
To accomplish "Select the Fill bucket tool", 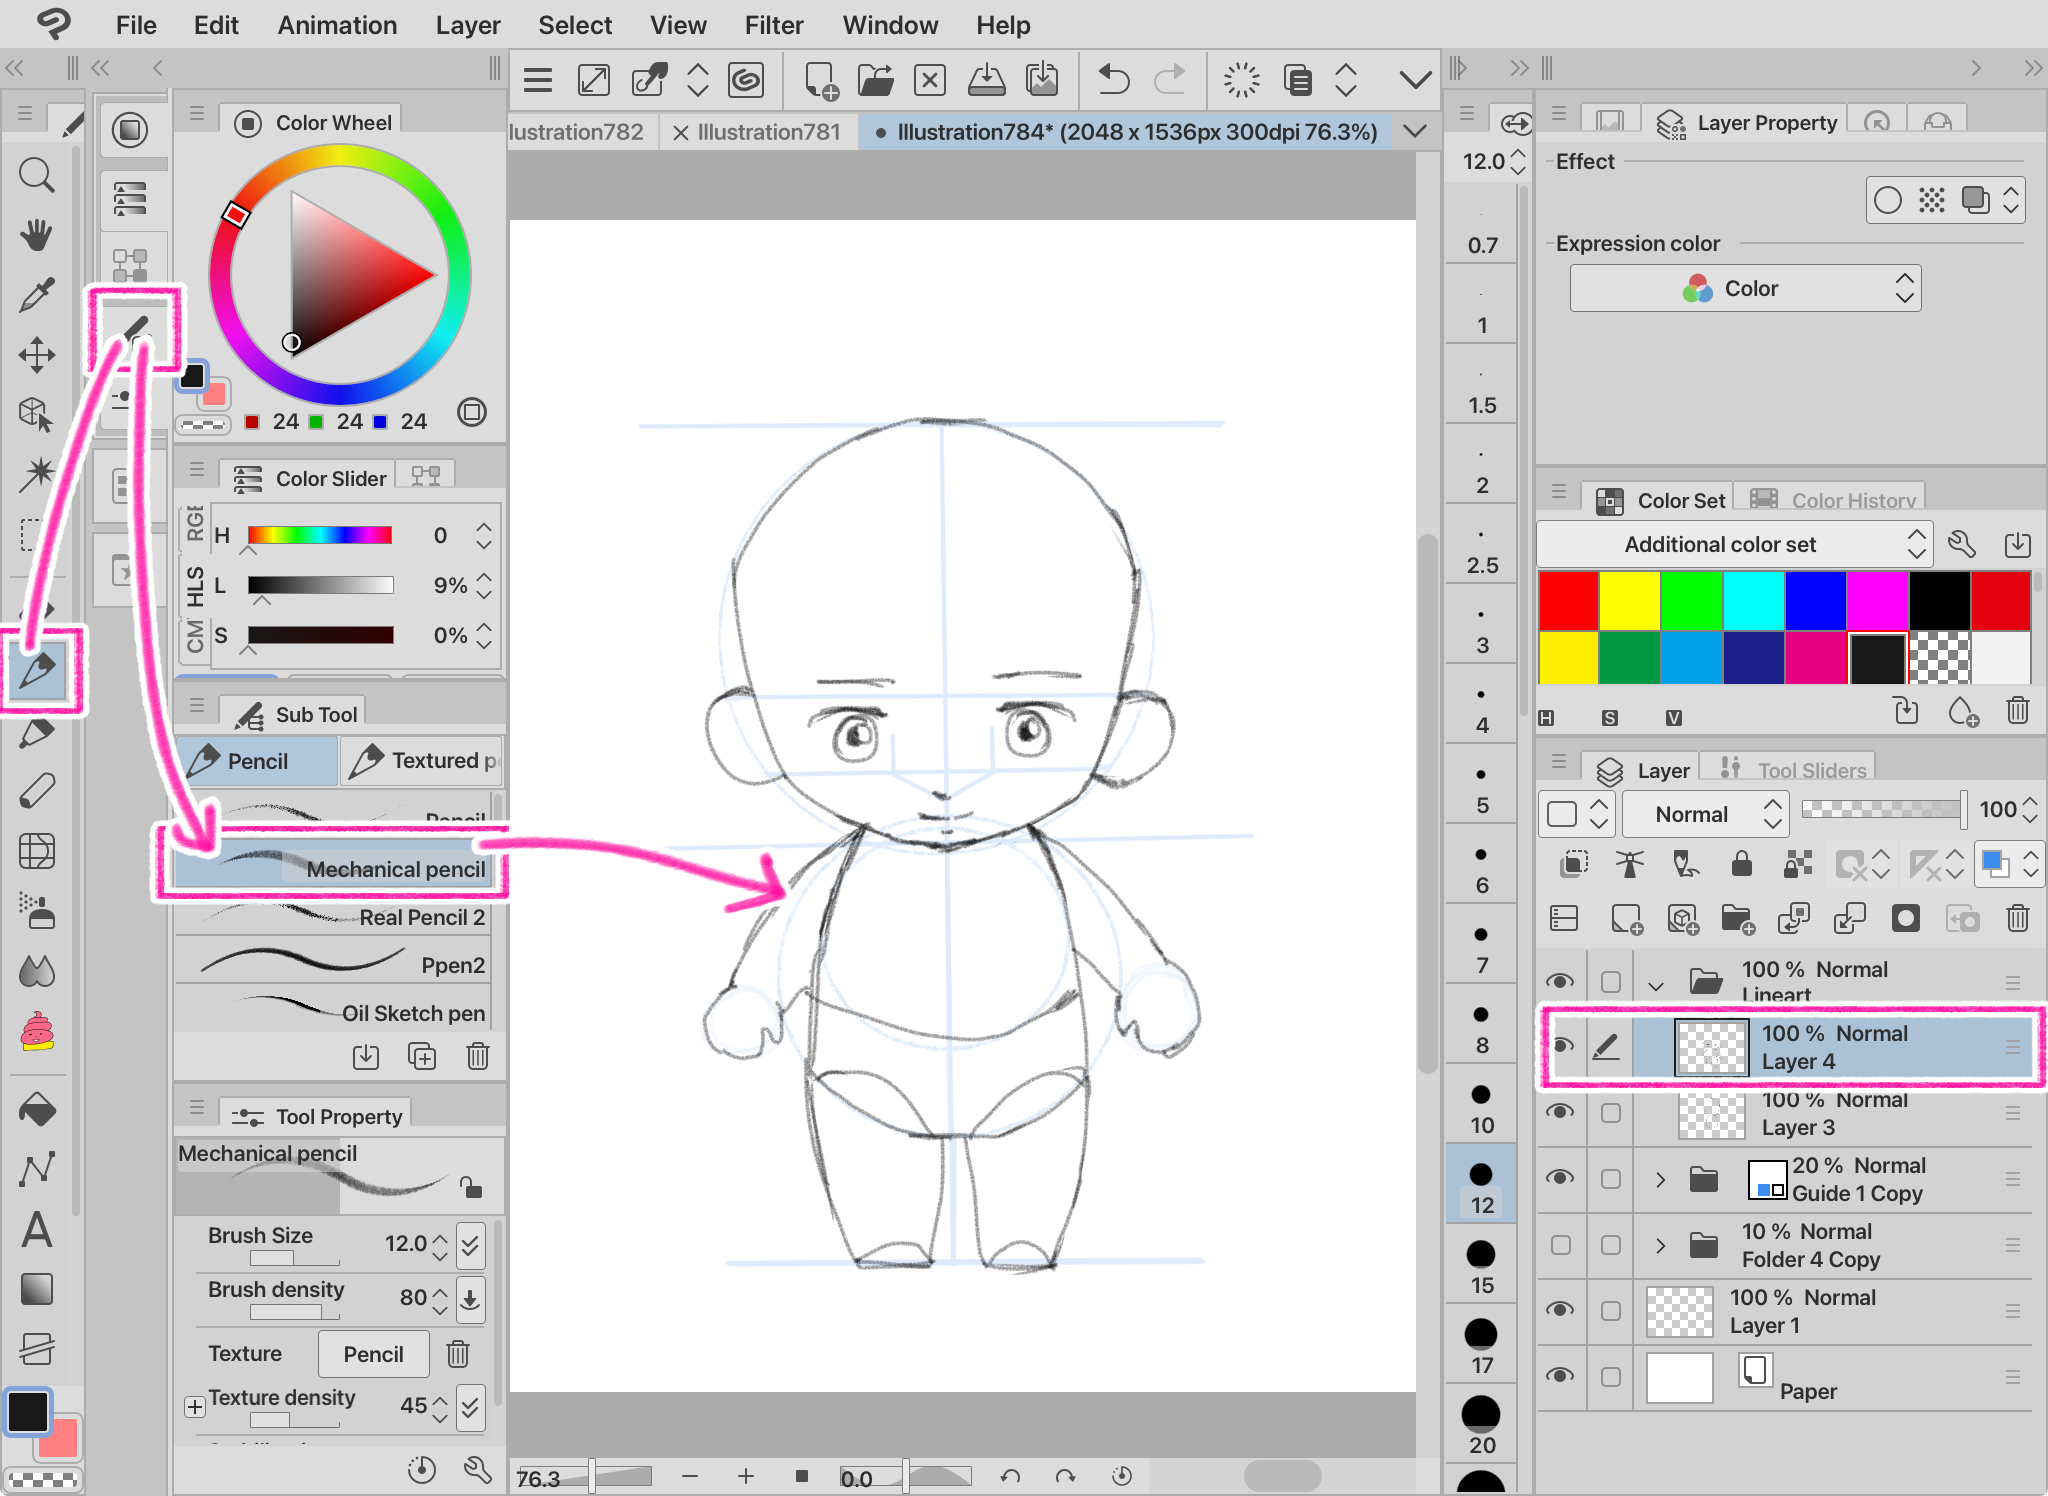I will click(x=37, y=1110).
